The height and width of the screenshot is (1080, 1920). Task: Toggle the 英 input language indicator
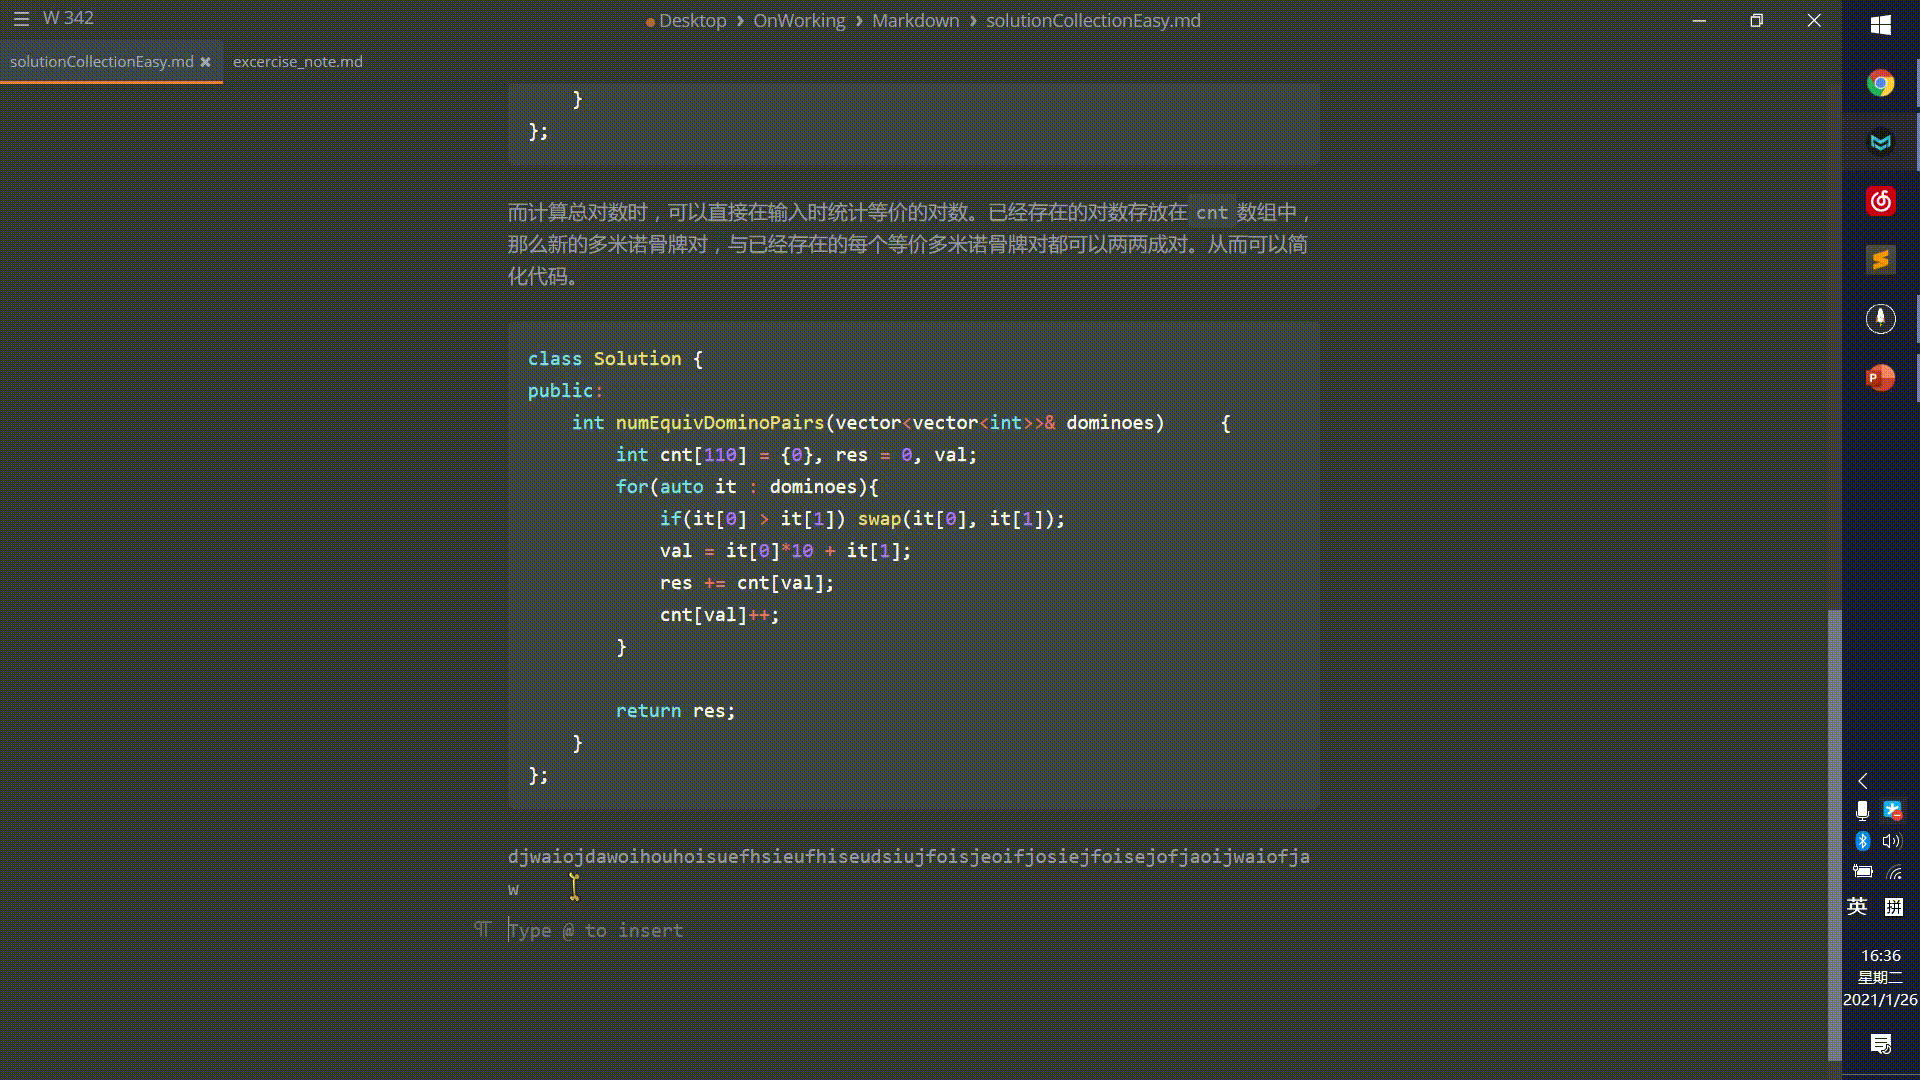pyautogui.click(x=1857, y=906)
